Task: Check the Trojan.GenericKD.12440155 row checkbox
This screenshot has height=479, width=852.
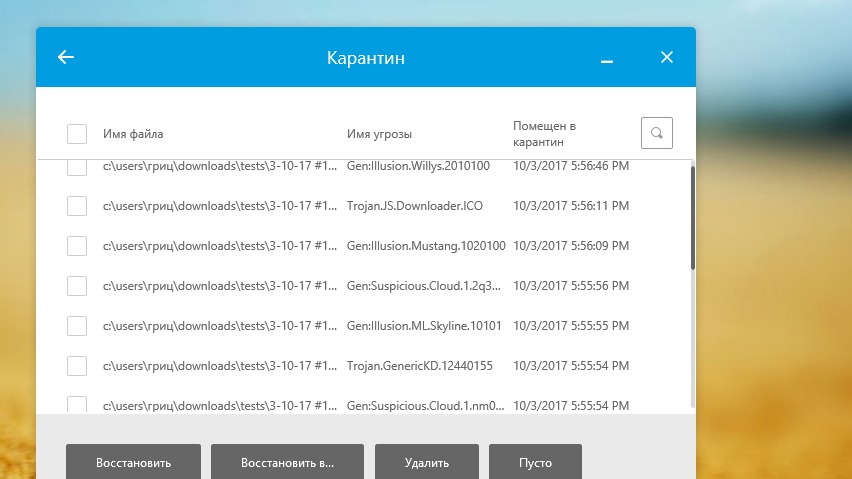Action: [x=77, y=366]
